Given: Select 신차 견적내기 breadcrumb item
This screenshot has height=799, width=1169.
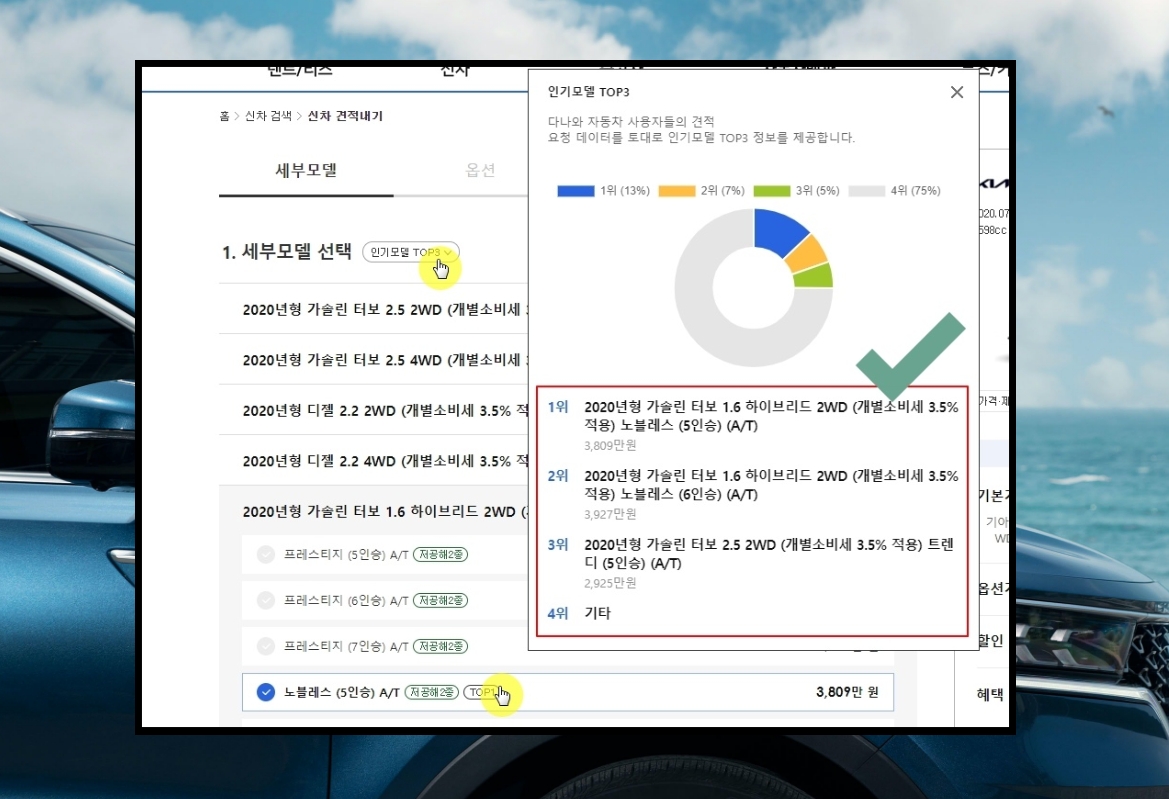Looking at the screenshot, I should tap(345, 116).
